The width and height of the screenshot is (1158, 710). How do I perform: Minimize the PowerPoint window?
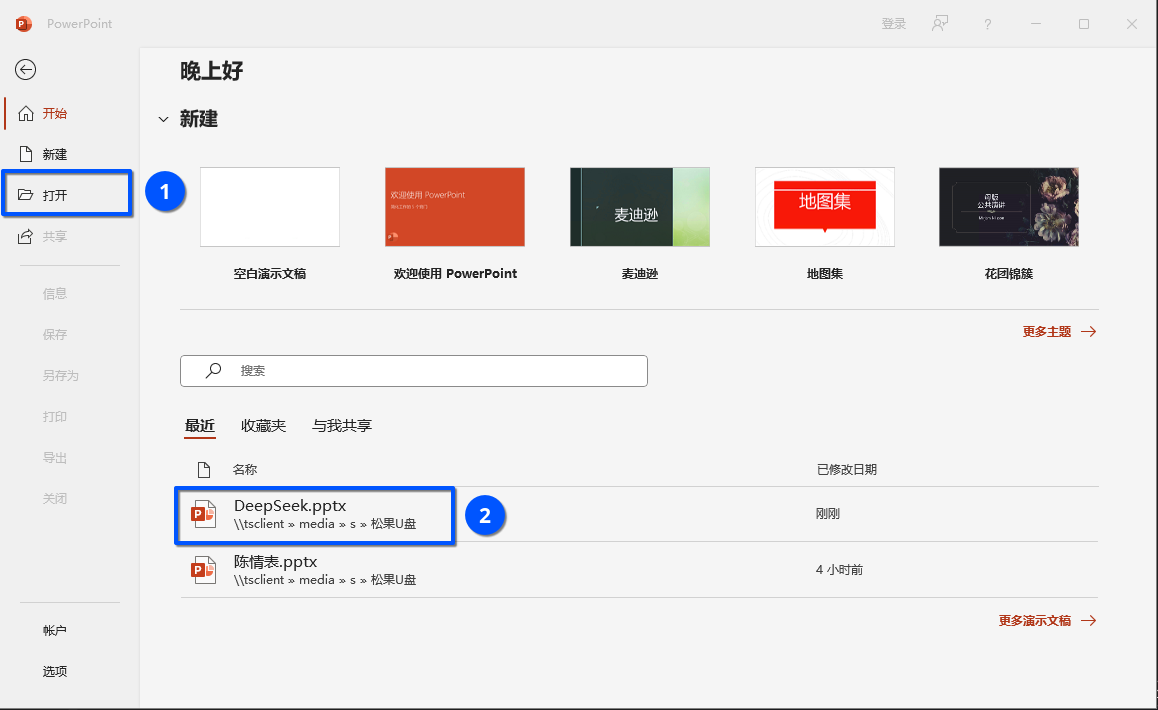click(x=1036, y=24)
